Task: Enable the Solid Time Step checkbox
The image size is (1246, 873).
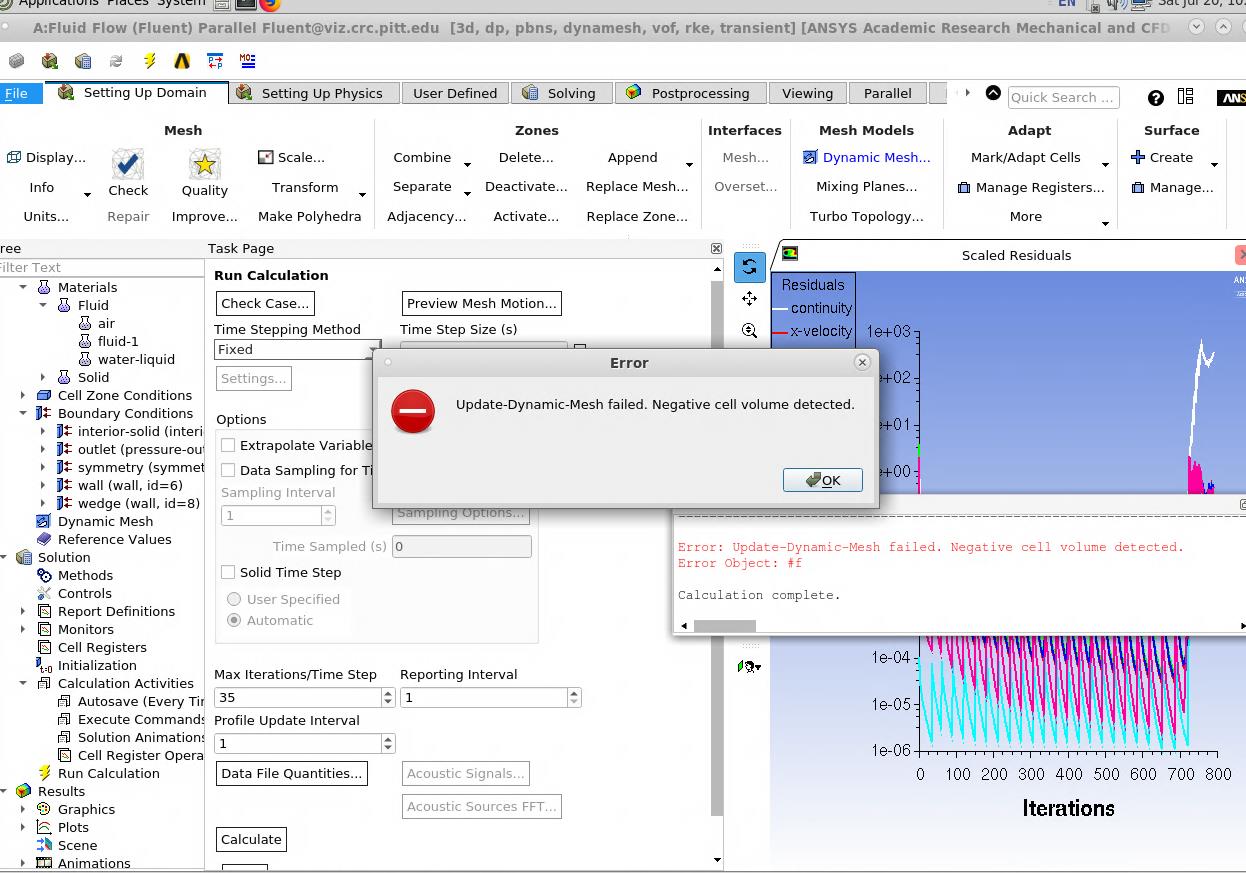Action: coord(228,572)
